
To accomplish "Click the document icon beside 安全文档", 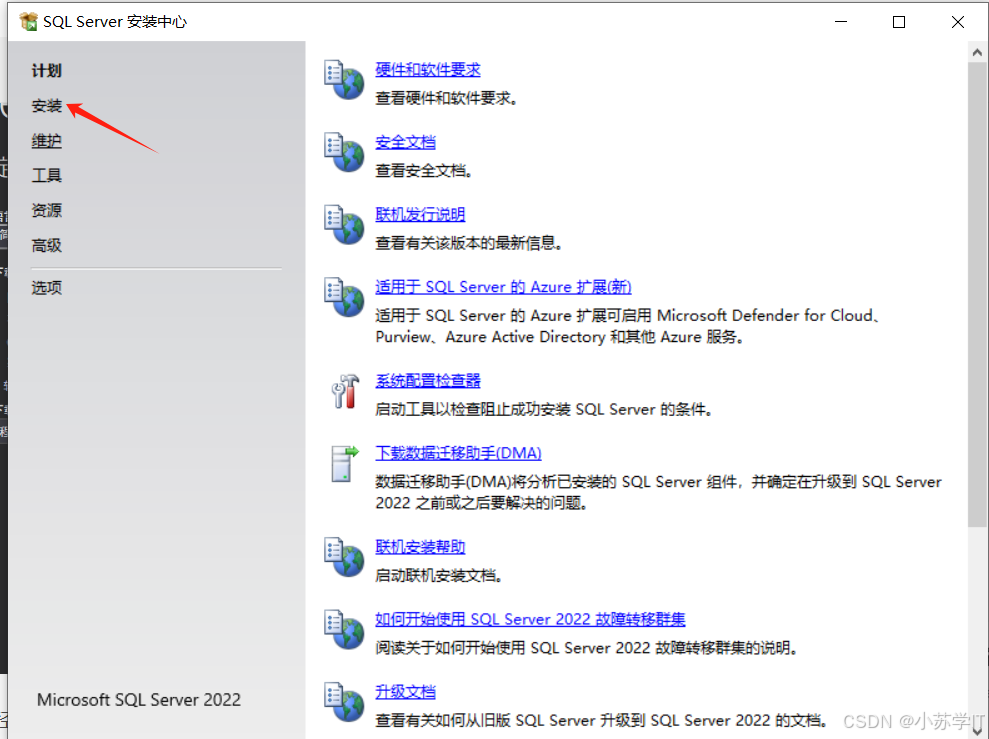I will coord(344,153).
